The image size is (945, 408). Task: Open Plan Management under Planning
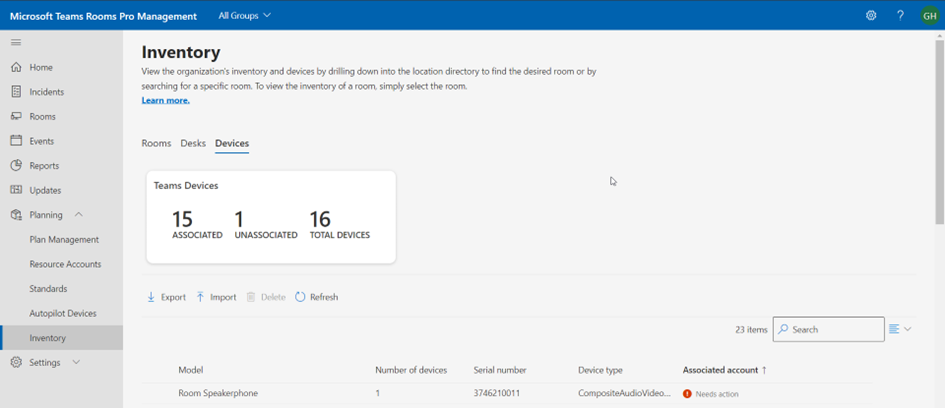[x=64, y=240]
